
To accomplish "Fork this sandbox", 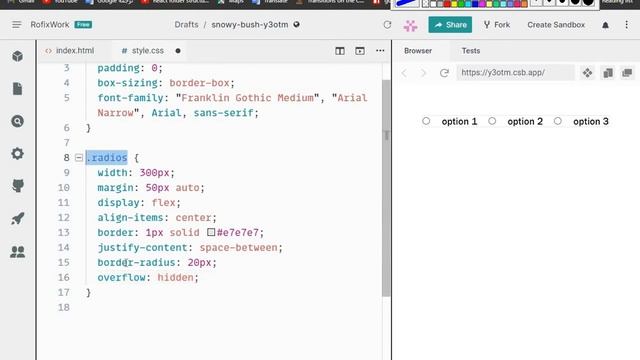I will click(497, 25).
